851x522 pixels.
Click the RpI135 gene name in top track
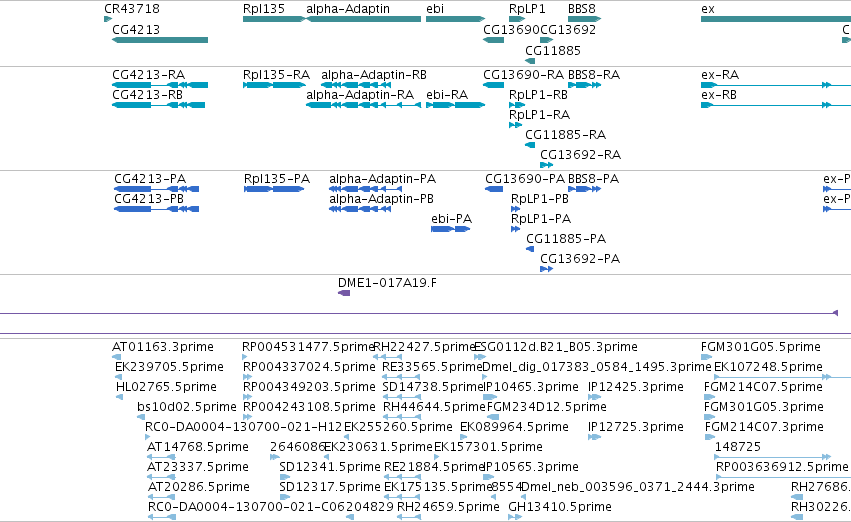[x=264, y=9]
